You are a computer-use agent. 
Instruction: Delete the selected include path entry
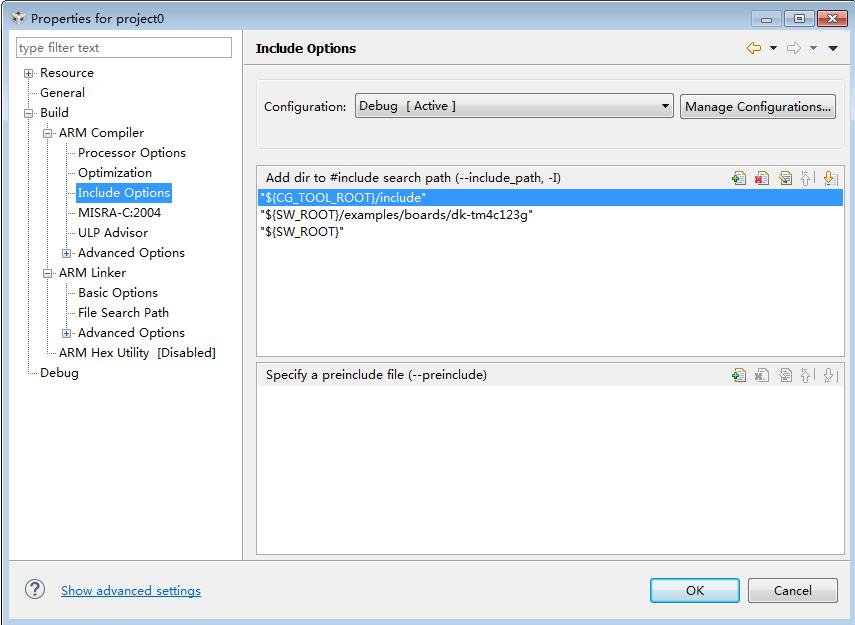[x=762, y=178]
